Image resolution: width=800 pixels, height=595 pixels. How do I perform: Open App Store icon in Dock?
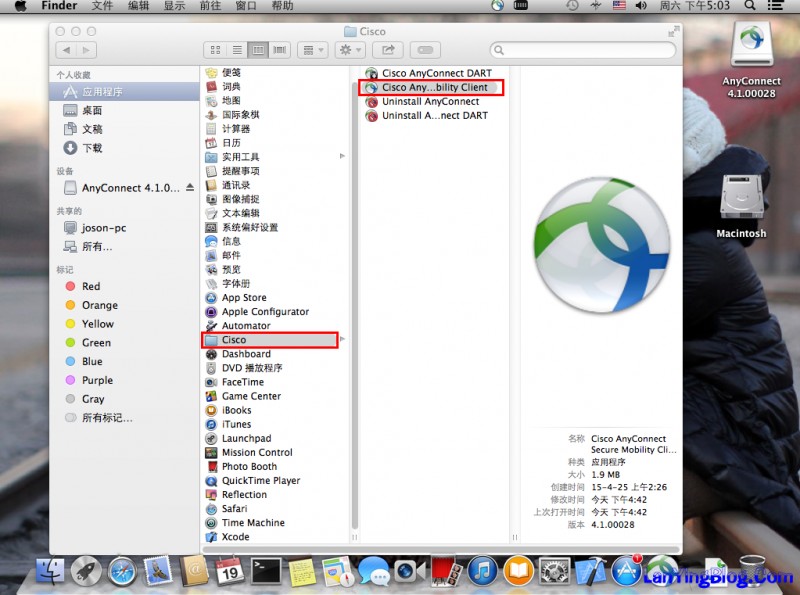626,571
